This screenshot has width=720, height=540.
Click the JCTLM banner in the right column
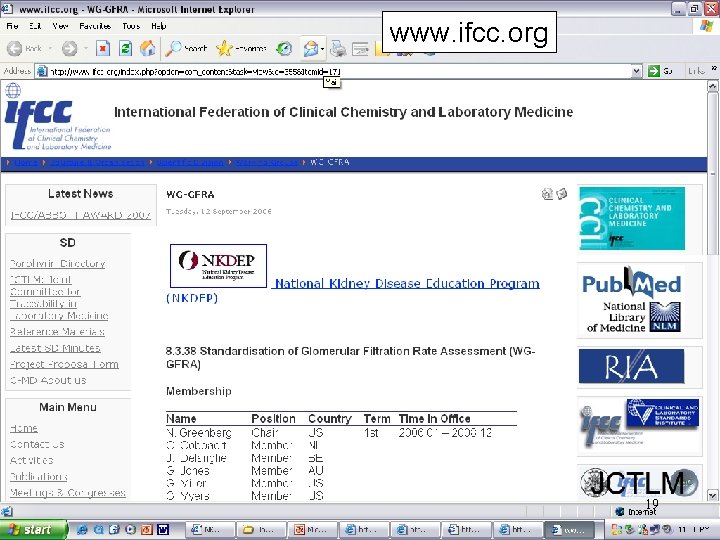tap(640, 483)
